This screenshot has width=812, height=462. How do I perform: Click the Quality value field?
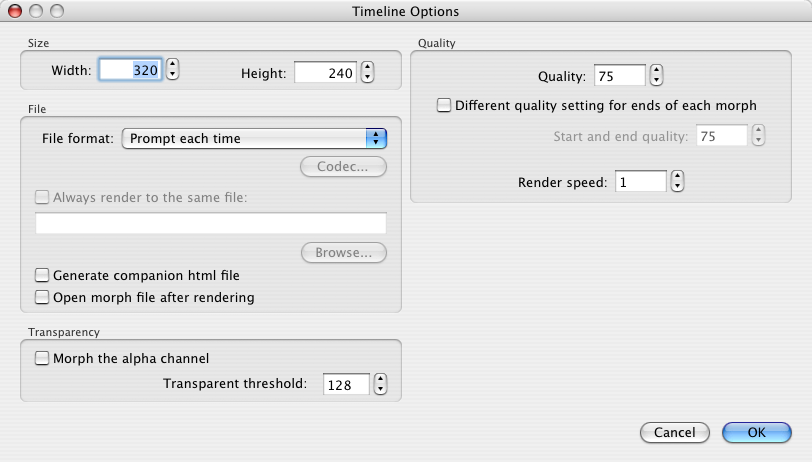pyautogui.click(x=618, y=75)
